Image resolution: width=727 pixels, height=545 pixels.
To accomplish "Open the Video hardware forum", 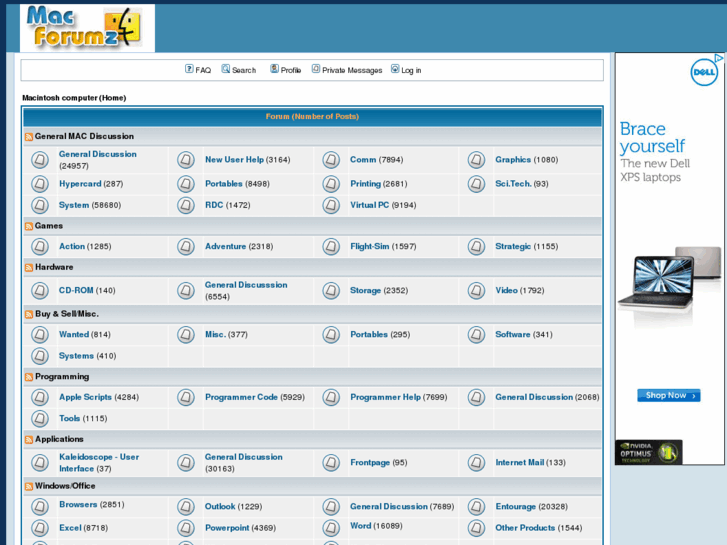I will 506,290.
